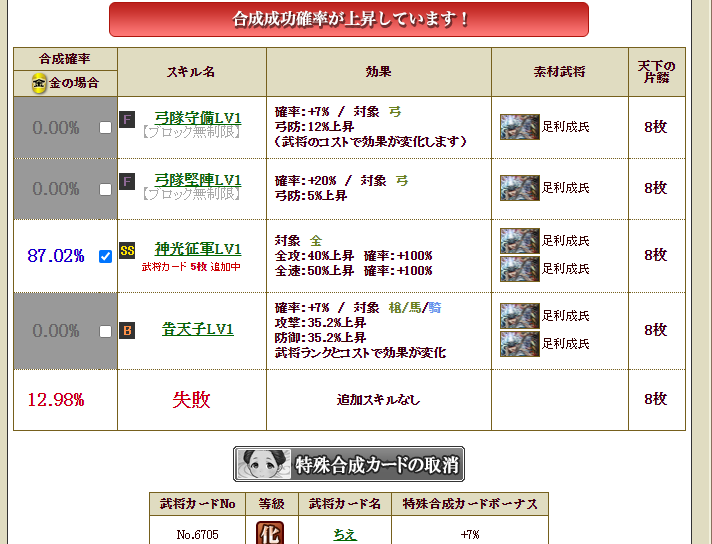Viewport: 712px width, 544px height.
Task: Click 足利成氏 thumbnail in 弓隊堅陣LV1 row
Action: [x=519, y=188]
